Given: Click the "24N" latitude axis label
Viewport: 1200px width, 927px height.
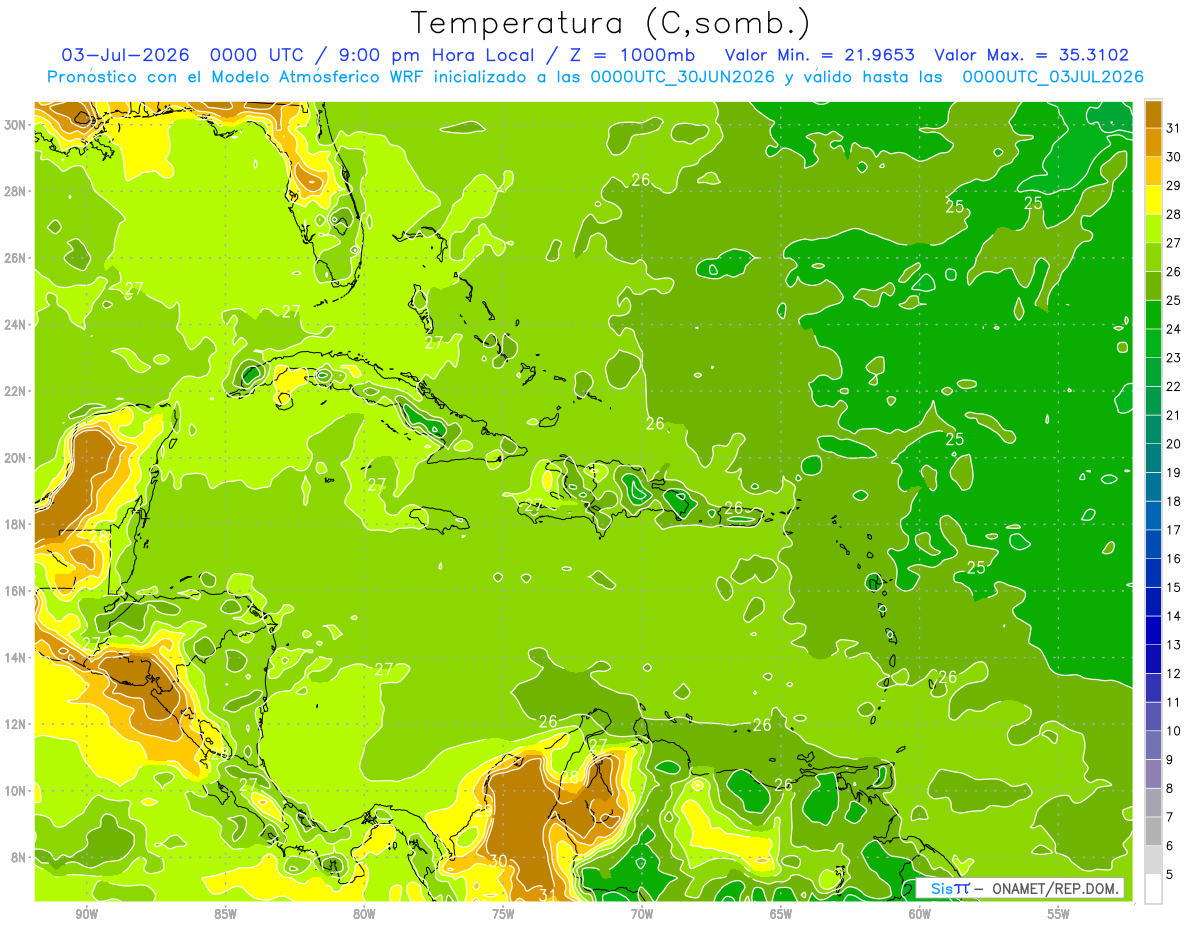Looking at the screenshot, I should tap(17, 325).
